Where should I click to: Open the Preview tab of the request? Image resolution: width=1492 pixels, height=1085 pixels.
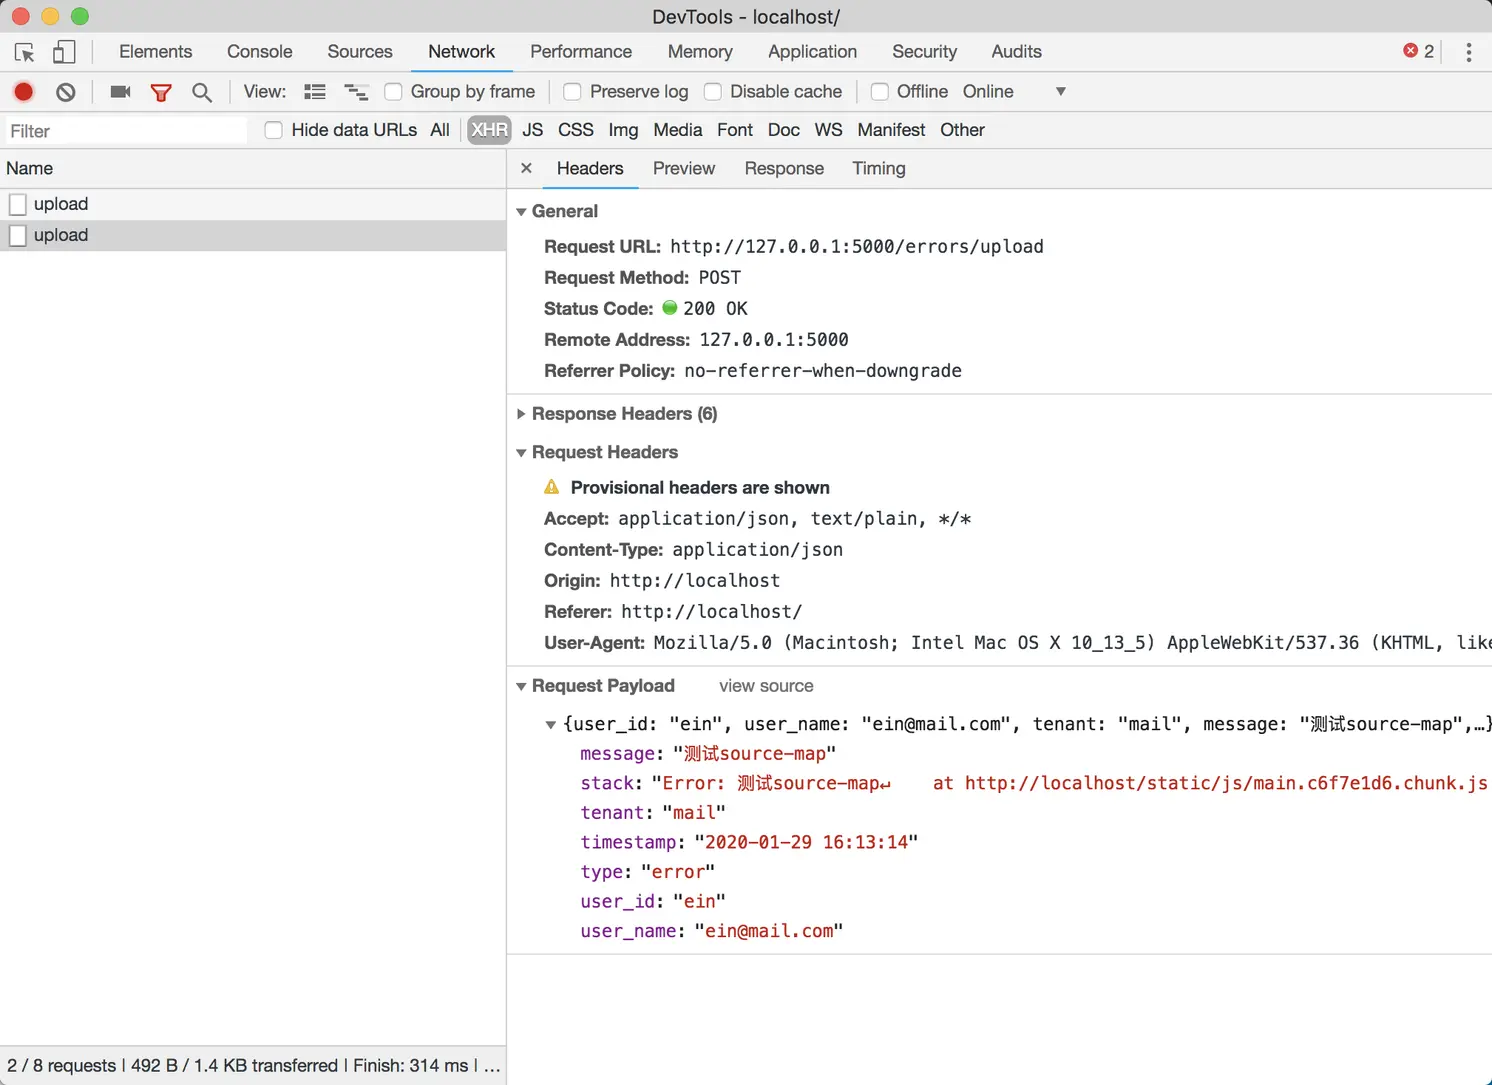(x=684, y=169)
